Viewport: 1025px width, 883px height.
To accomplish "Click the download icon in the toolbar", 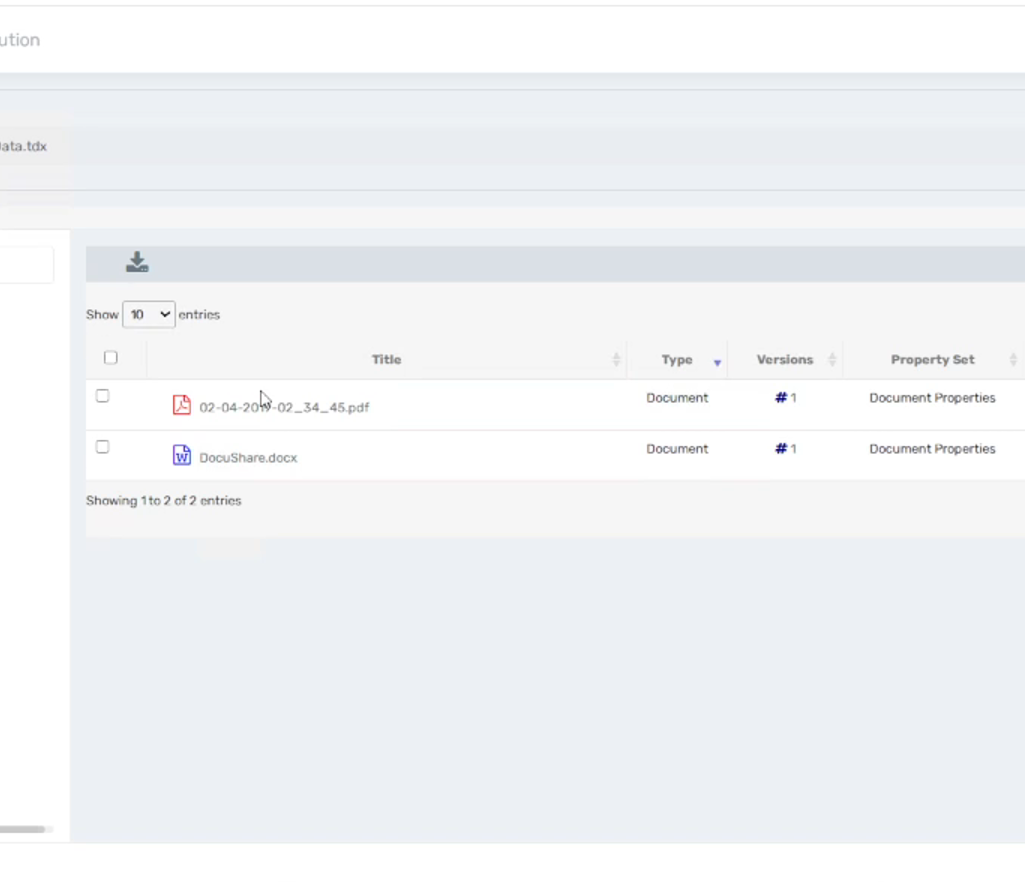I will click(137, 262).
